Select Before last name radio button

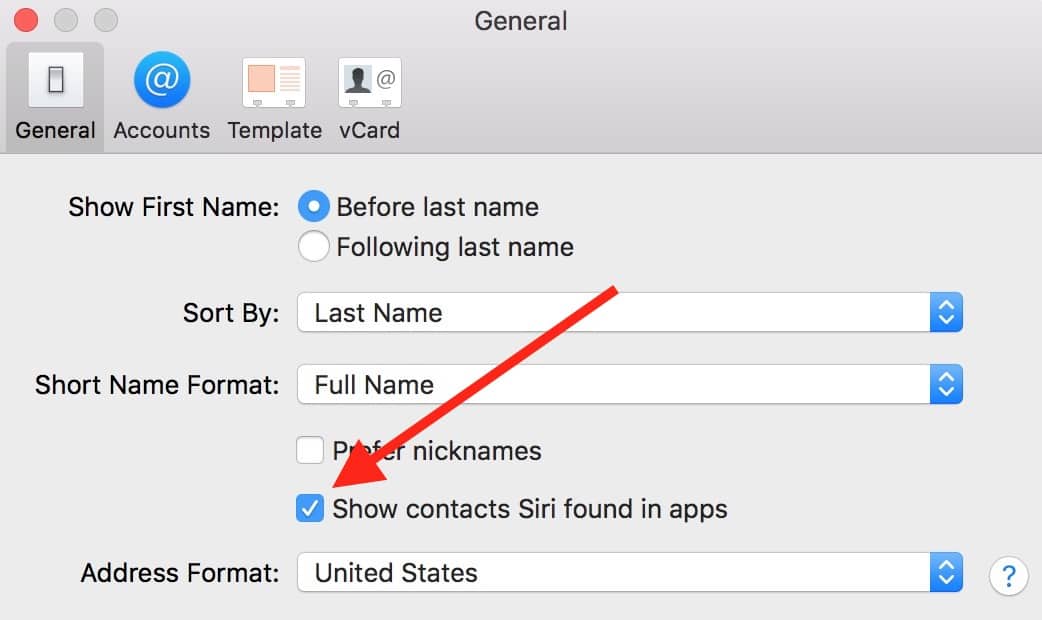[x=314, y=207]
